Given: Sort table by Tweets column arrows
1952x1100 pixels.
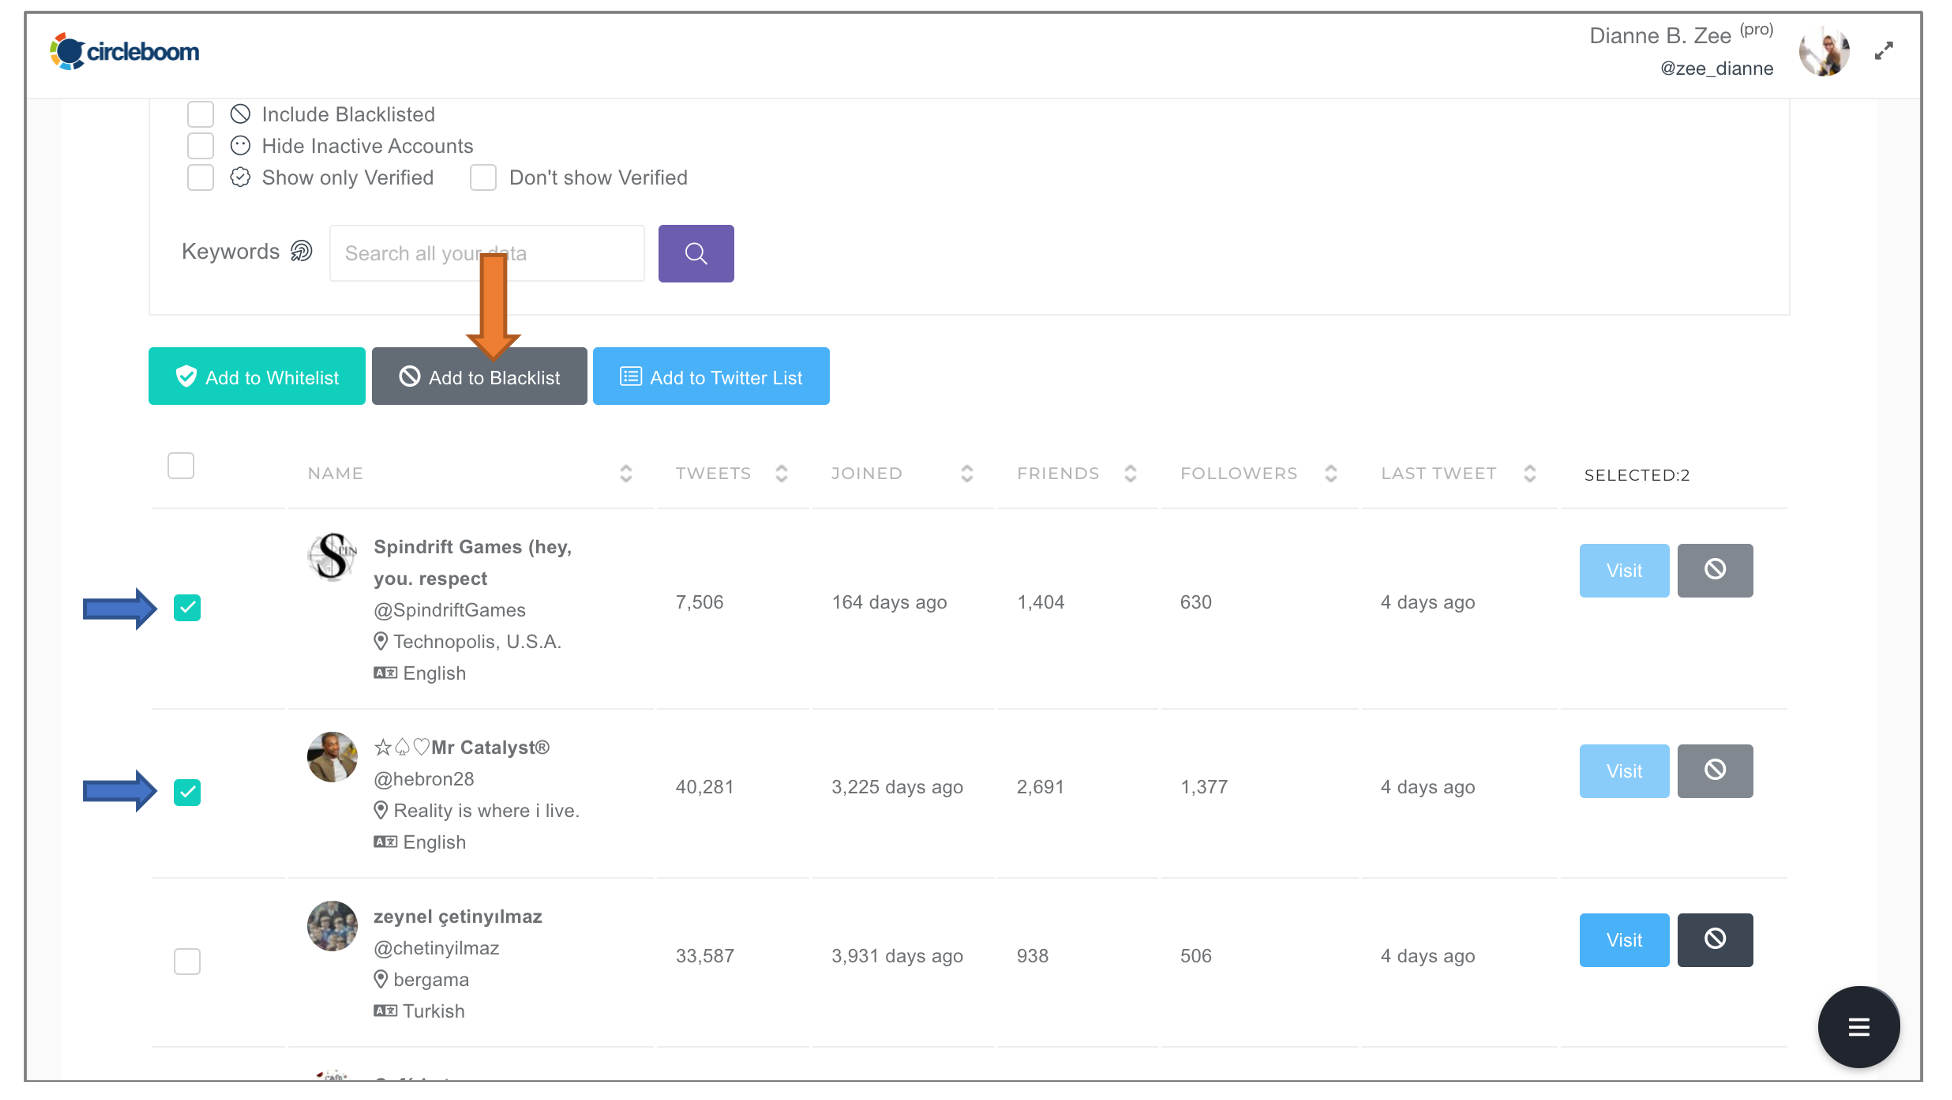Looking at the screenshot, I should [x=782, y=474].
